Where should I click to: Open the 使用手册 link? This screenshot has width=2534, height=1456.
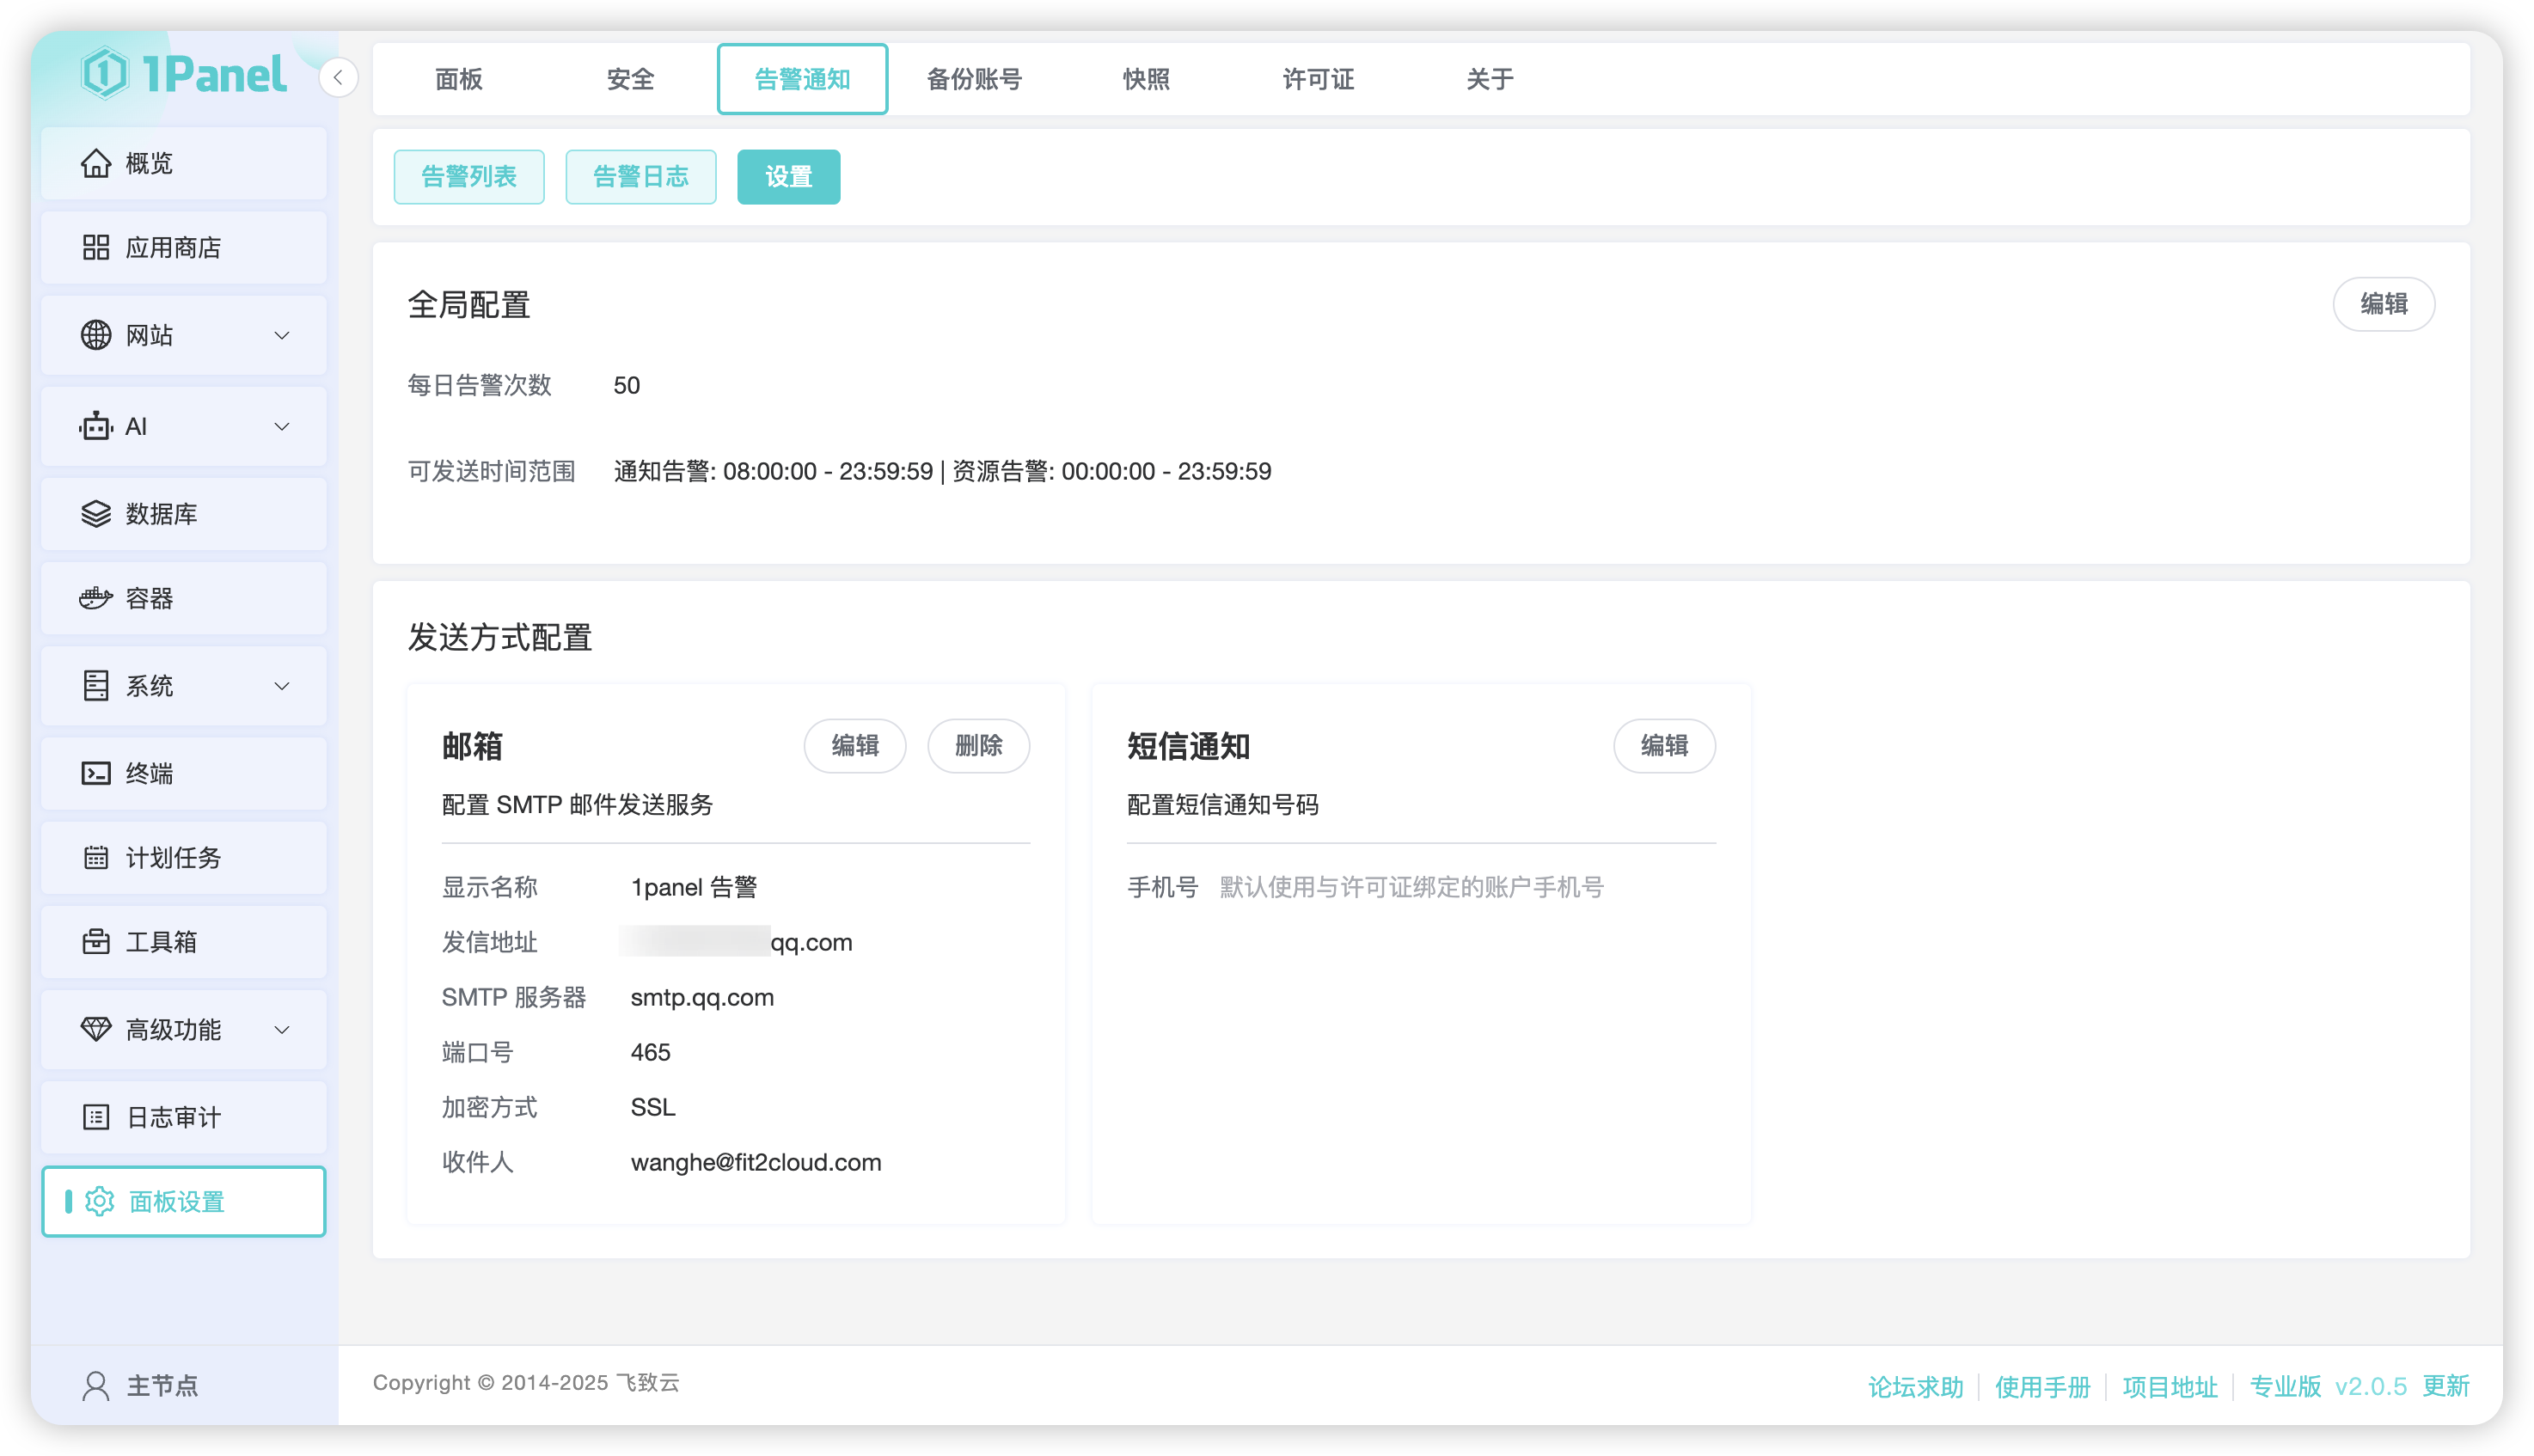tap(2043, 1386)
